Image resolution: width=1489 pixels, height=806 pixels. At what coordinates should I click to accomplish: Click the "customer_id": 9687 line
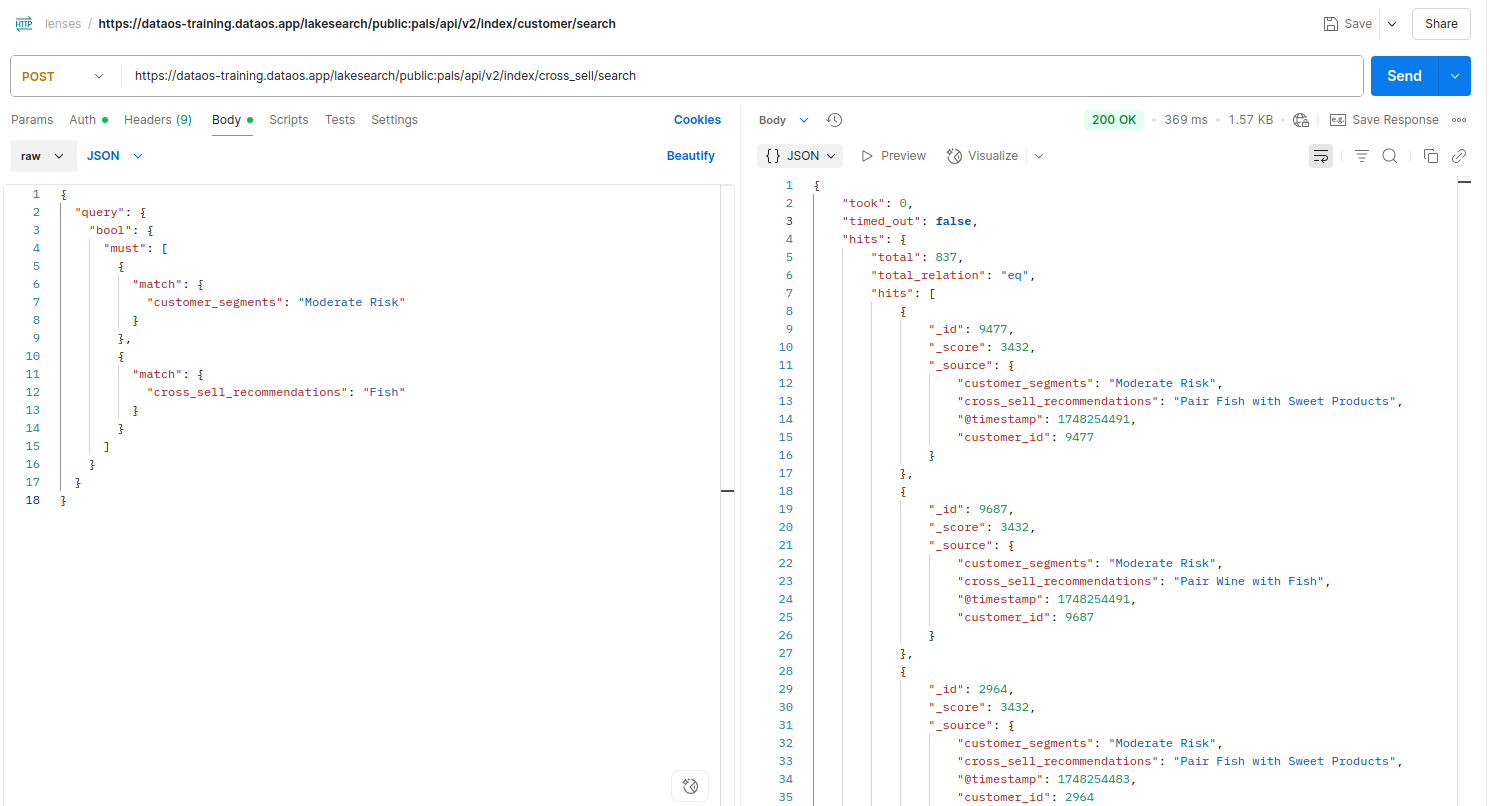pos(1026,617)
